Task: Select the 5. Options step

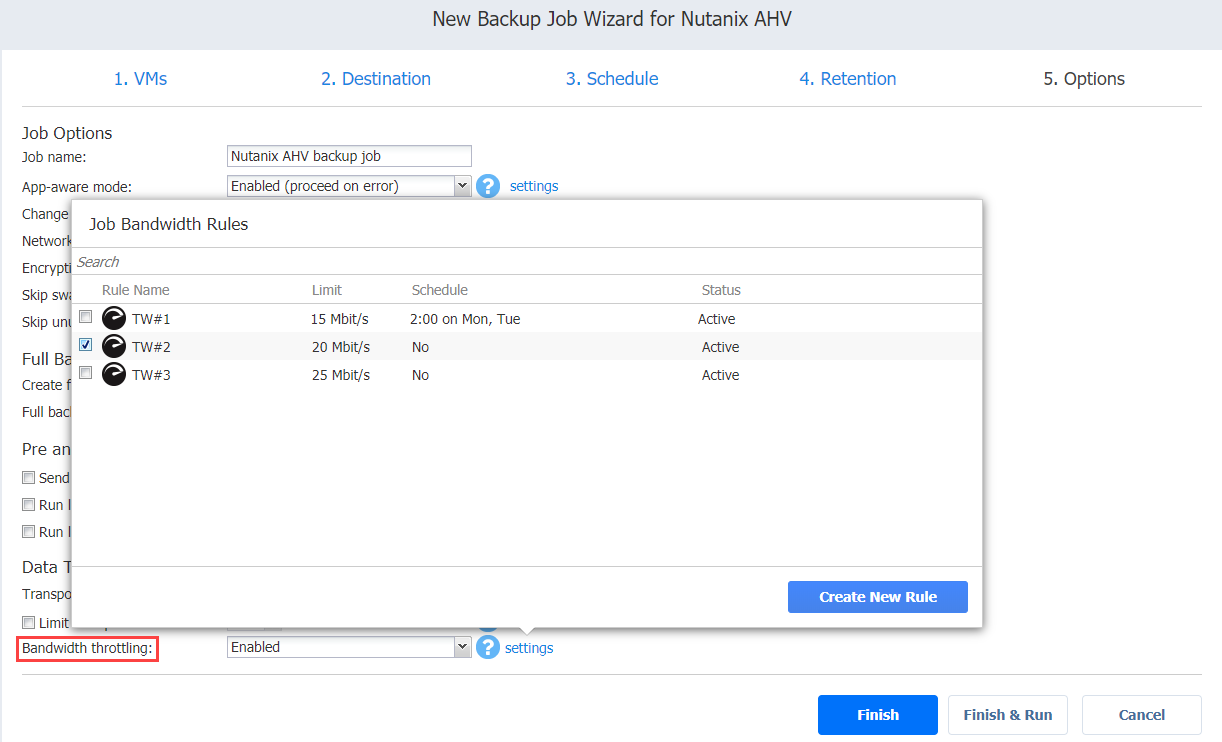Action: [1084, 79]
